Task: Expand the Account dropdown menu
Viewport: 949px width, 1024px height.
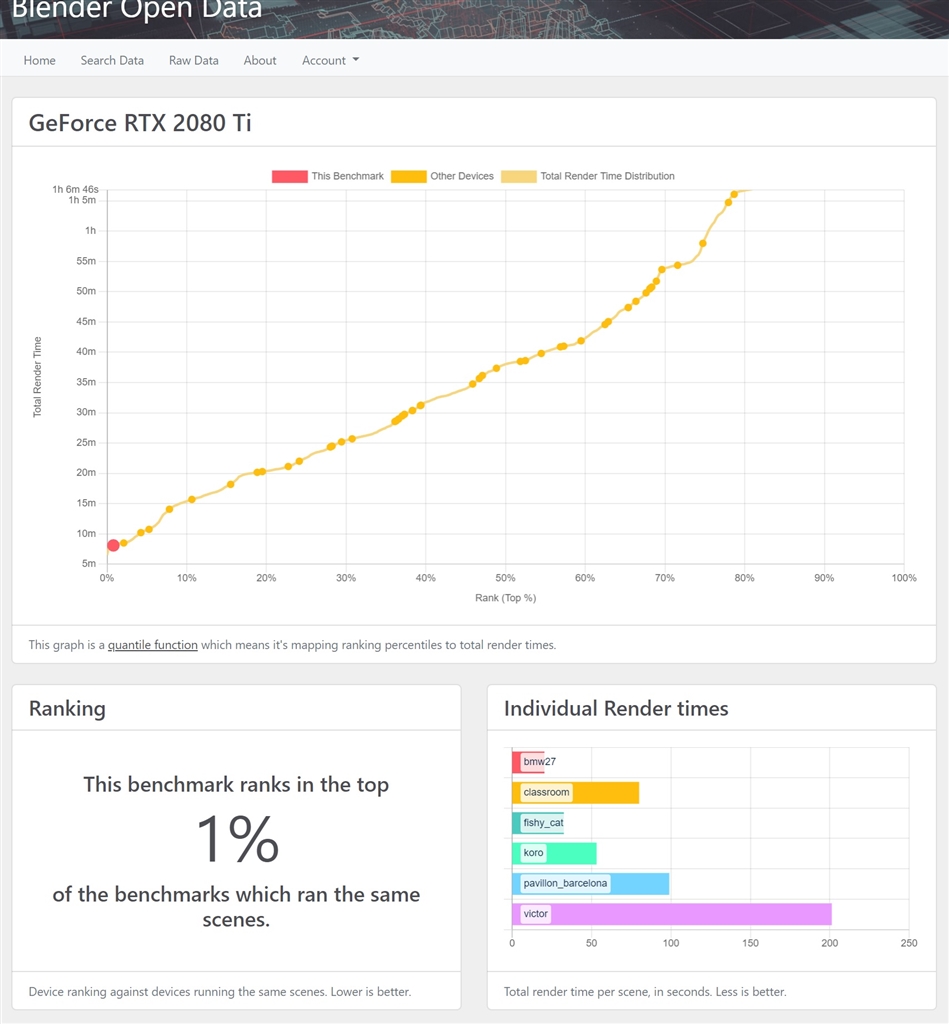Action: pos(330,60)
